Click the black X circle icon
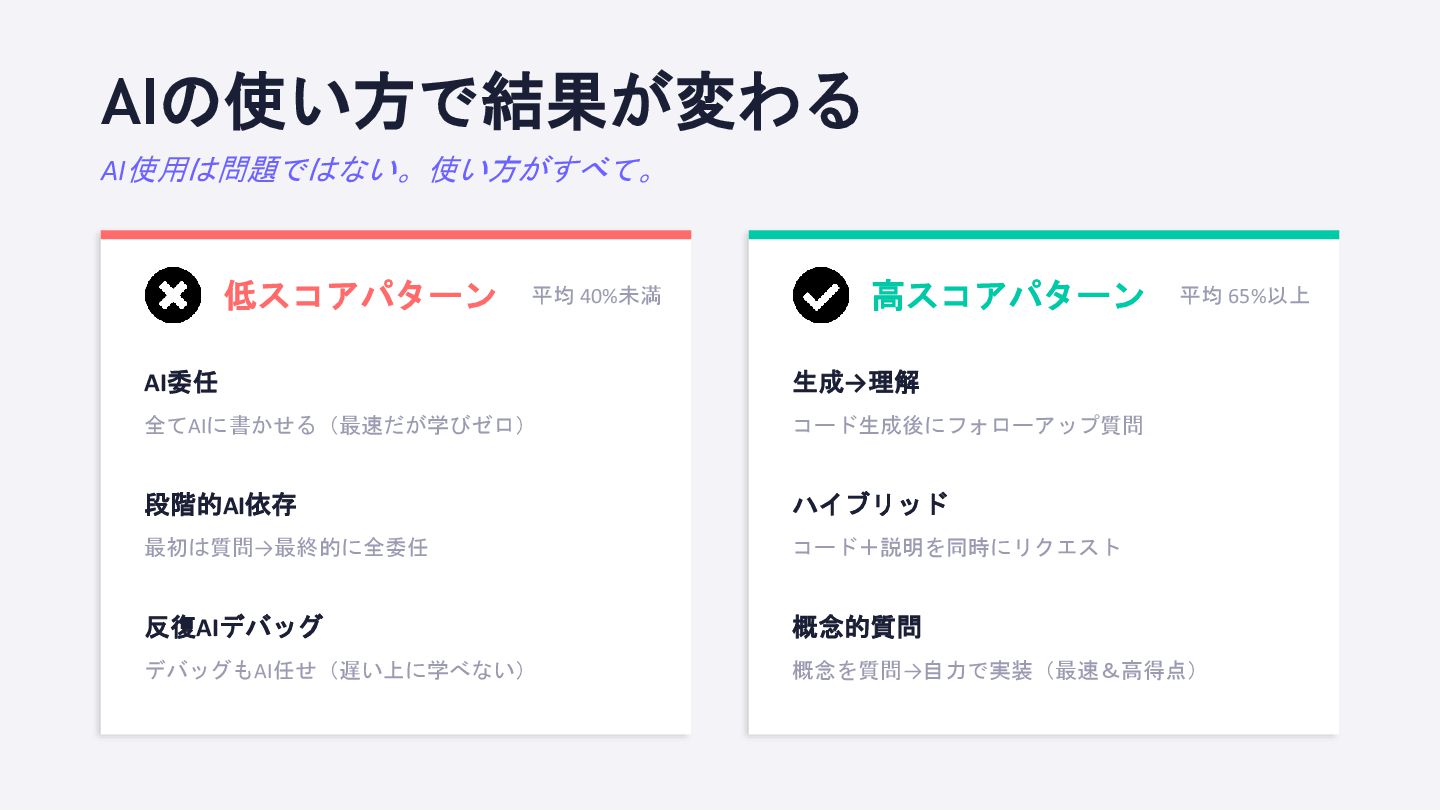The image size is (1440, 810). click(x=173, y=295)
